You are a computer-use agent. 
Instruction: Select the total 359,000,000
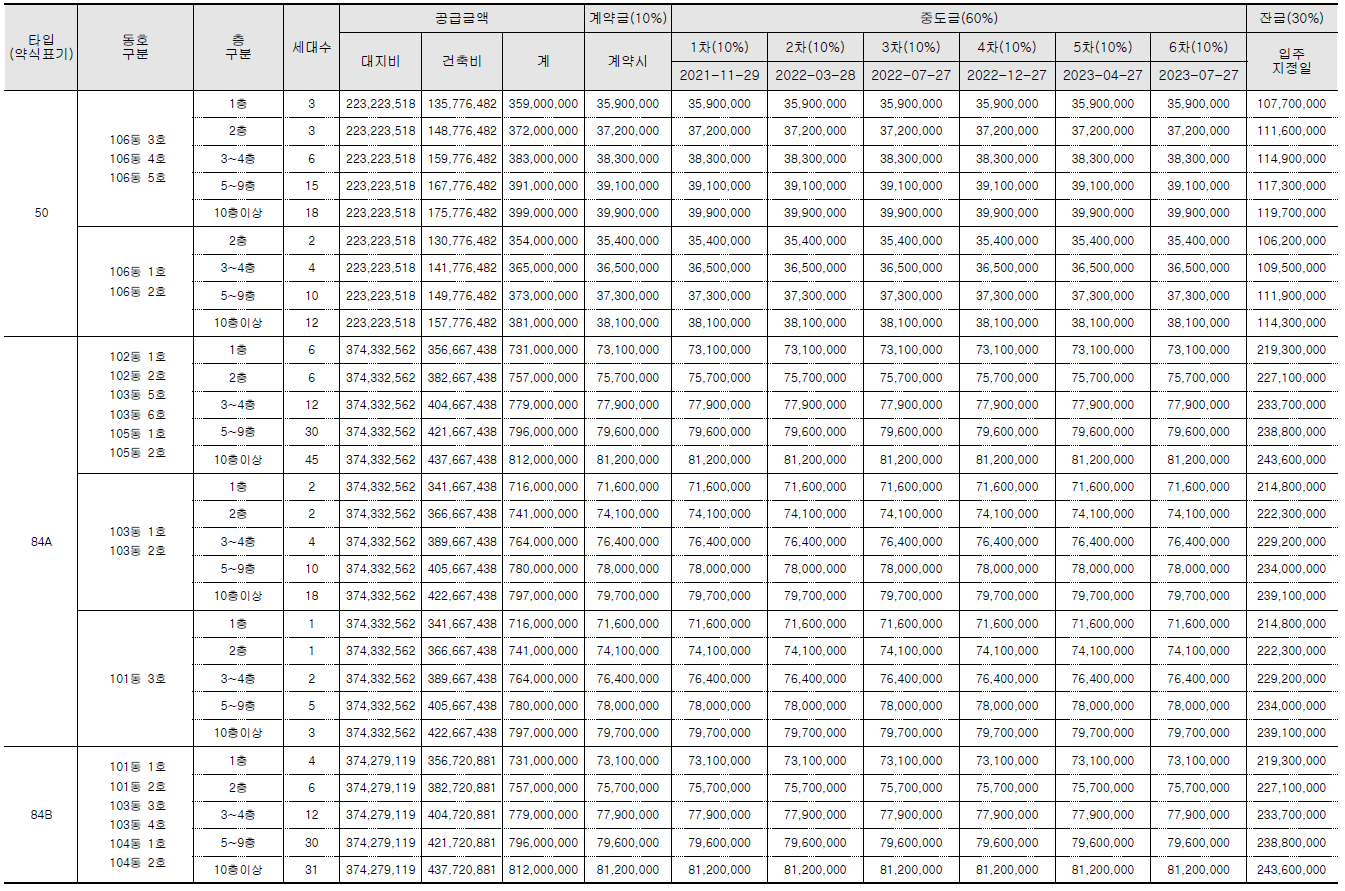(543, 104)
